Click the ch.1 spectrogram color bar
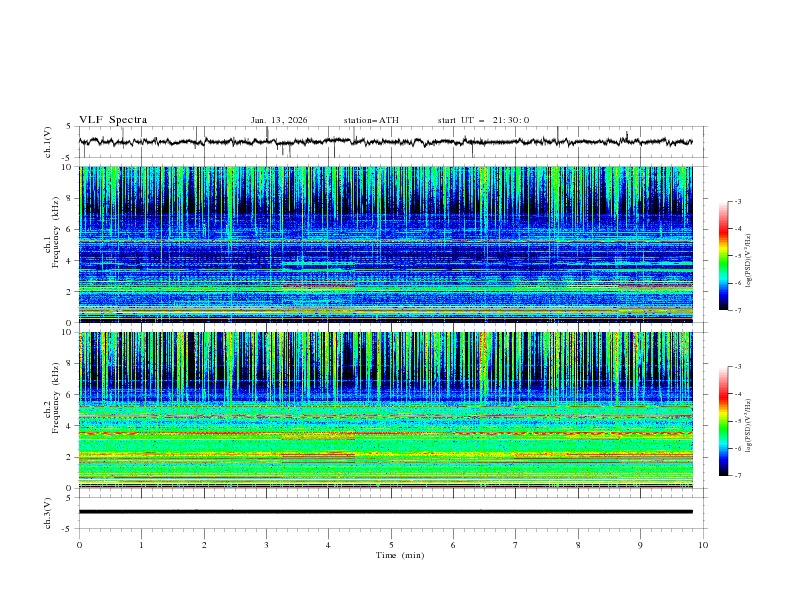This screenshot has height=612, width=792. 723,255
